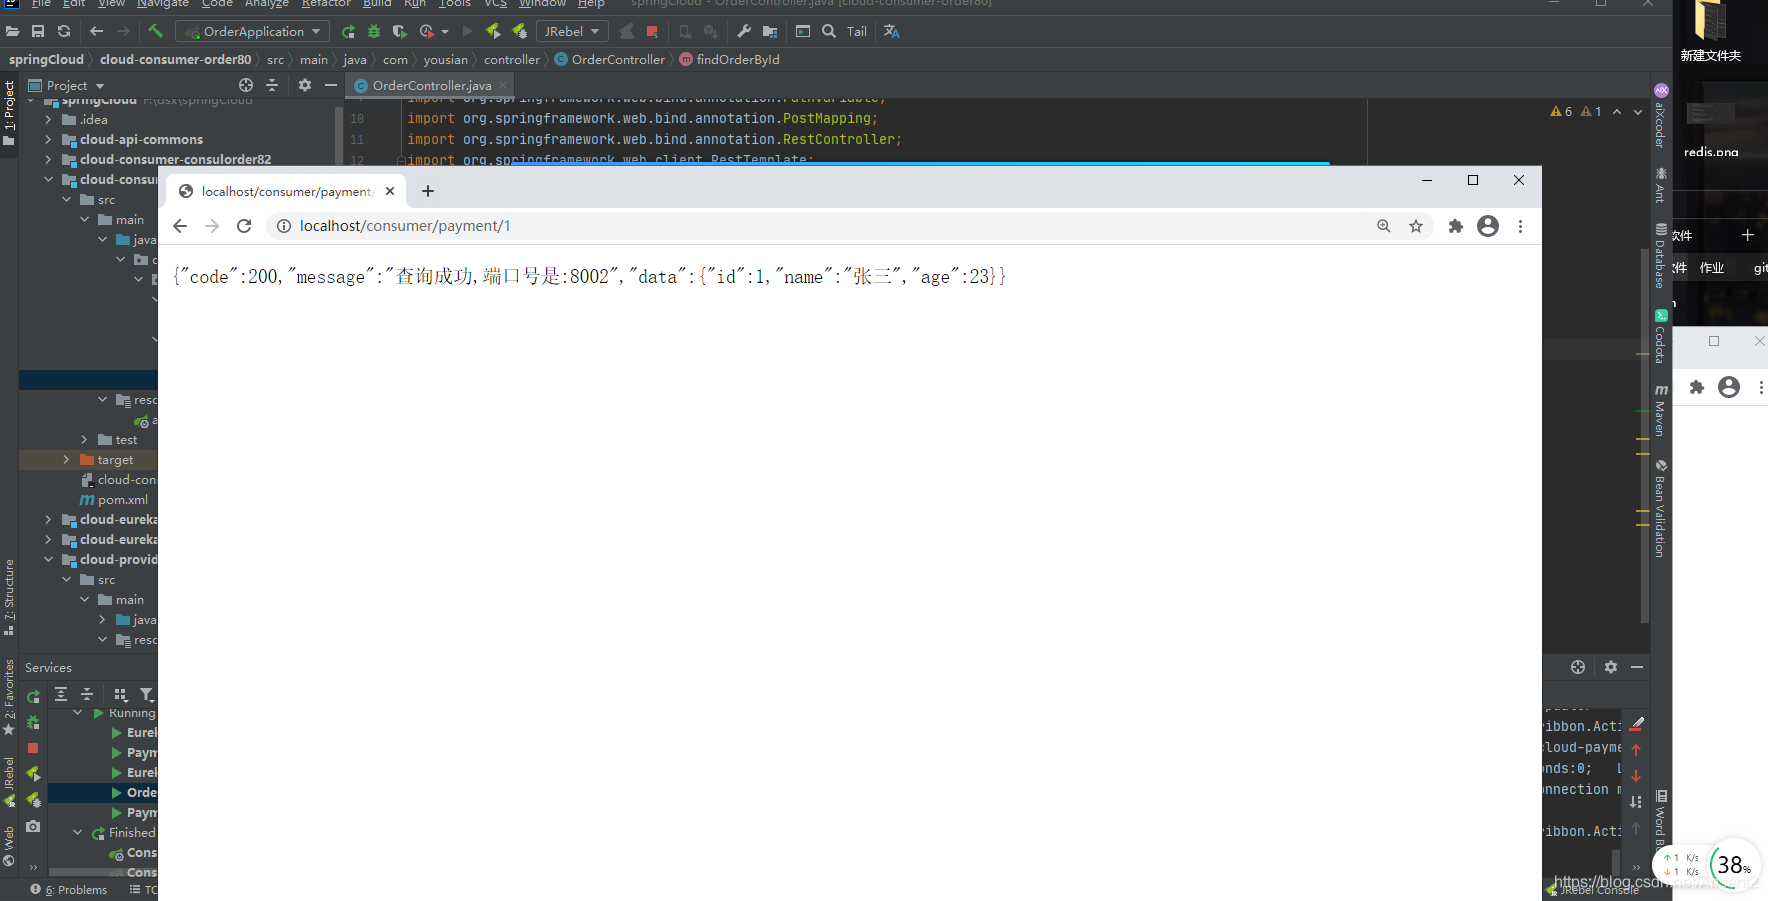This screenshot has height=901, width=1768.
Task: Open the Analyze menu
Action: (x=267, y=4)
